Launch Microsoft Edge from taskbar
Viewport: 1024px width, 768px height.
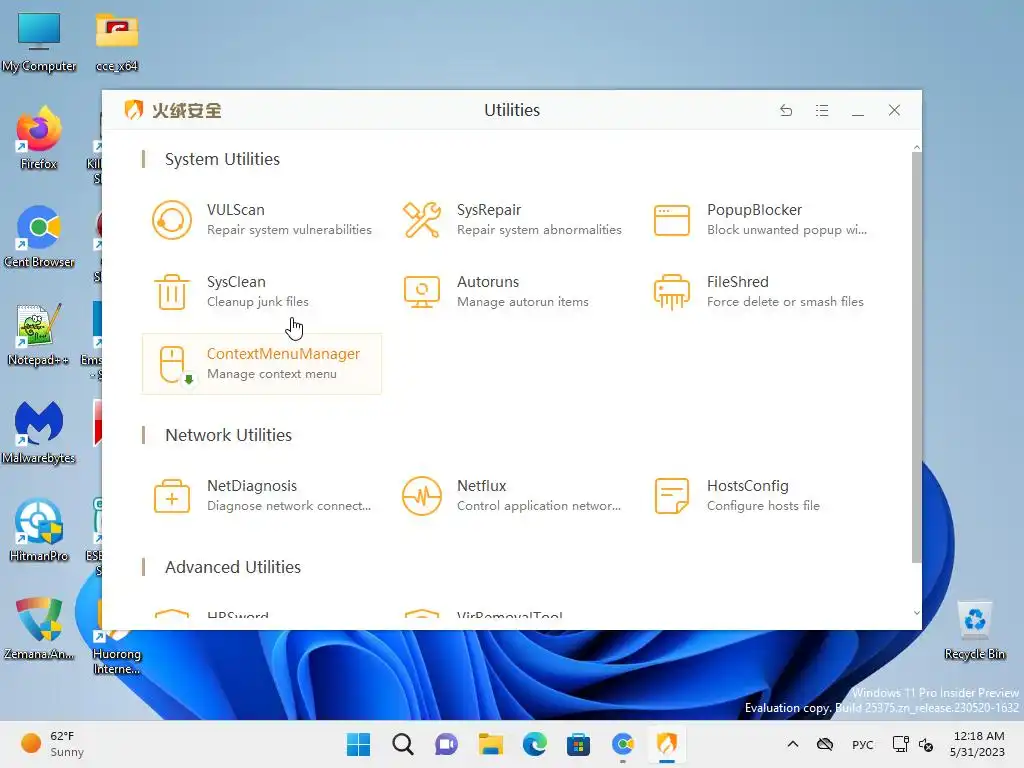point(535,744)
